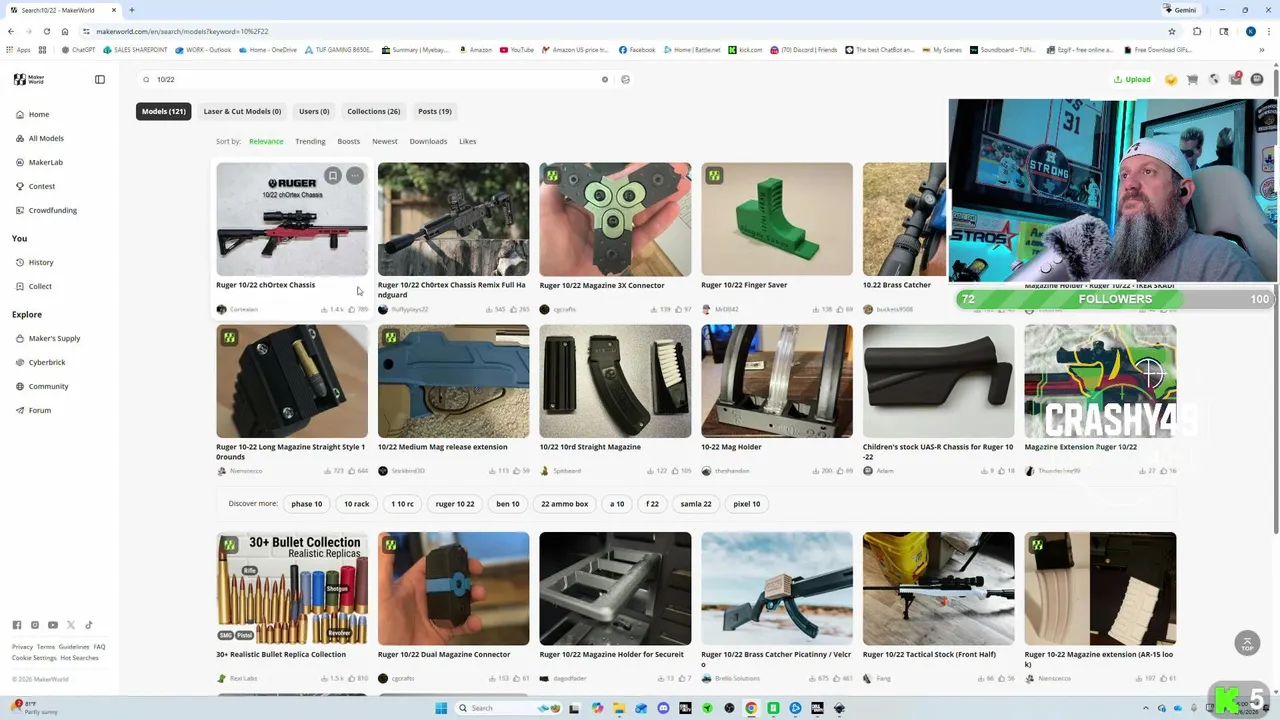Image resolution: width=1280 pixels, height=720 pixels.
Task: Open MakerWorld Facebook icon in footer
Action: coord(17,625)
